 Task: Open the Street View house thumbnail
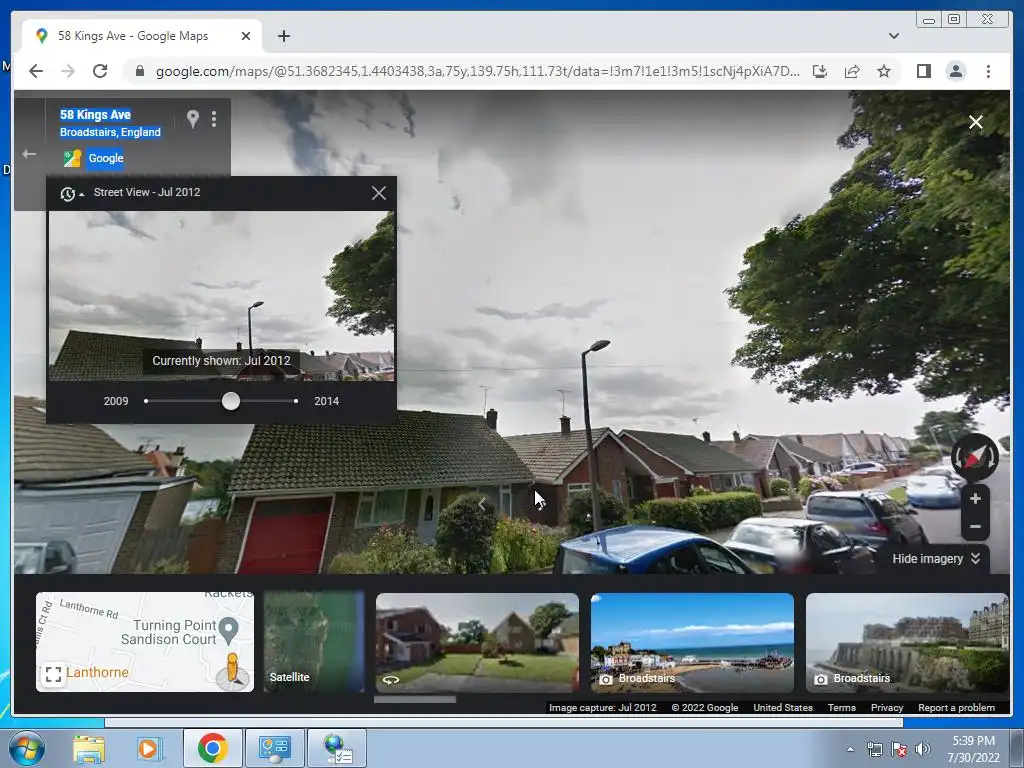[x=477, y=642]
